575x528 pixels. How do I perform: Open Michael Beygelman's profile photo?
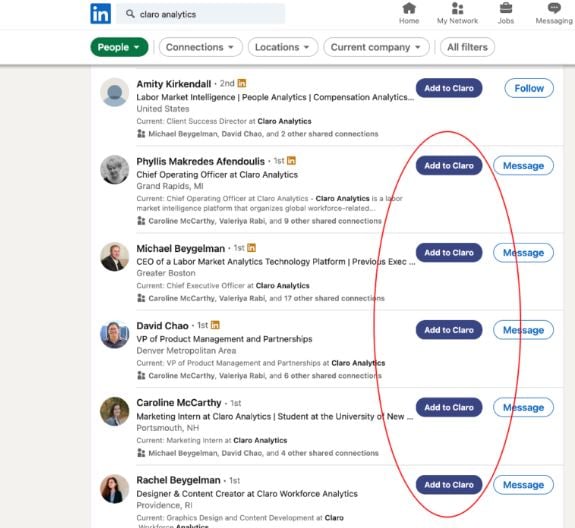click(115, 257)
